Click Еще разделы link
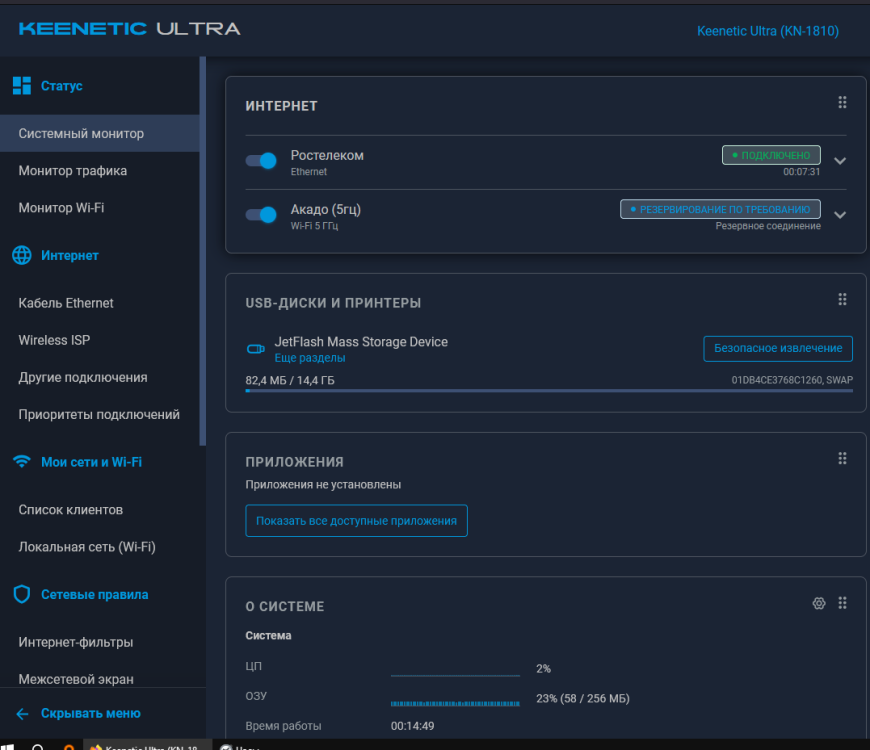 click(310, 358)
